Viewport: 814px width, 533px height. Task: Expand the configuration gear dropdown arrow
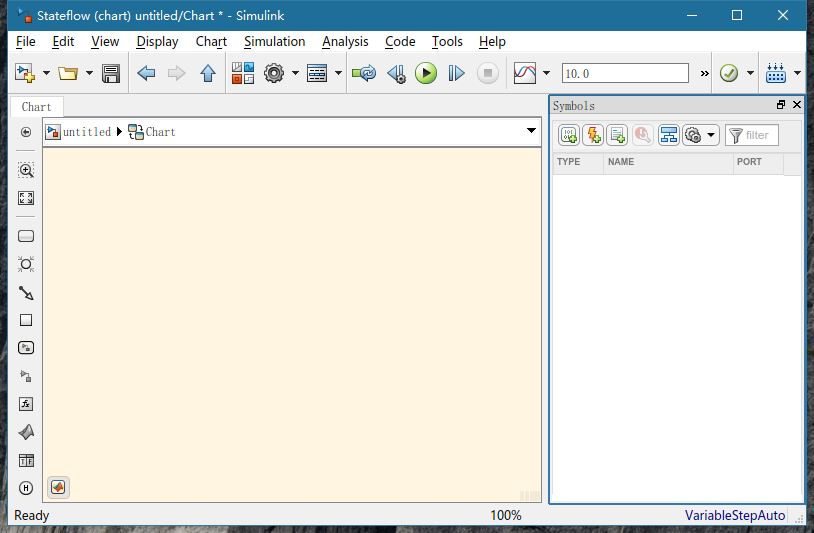click(x=295, y=73)
